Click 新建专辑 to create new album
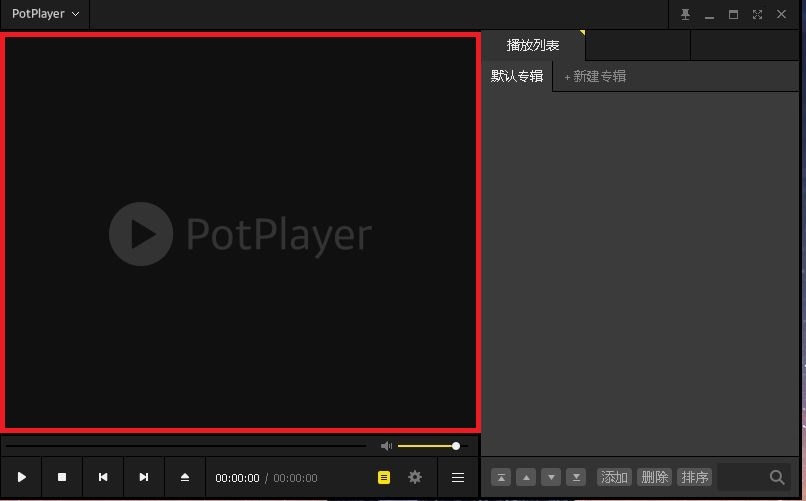806x501 pixels. point(595,76)
